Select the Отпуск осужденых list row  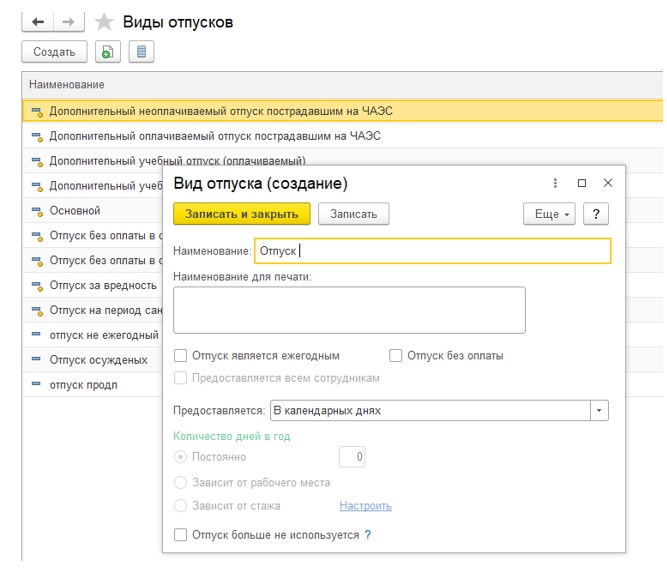point(98,359)
